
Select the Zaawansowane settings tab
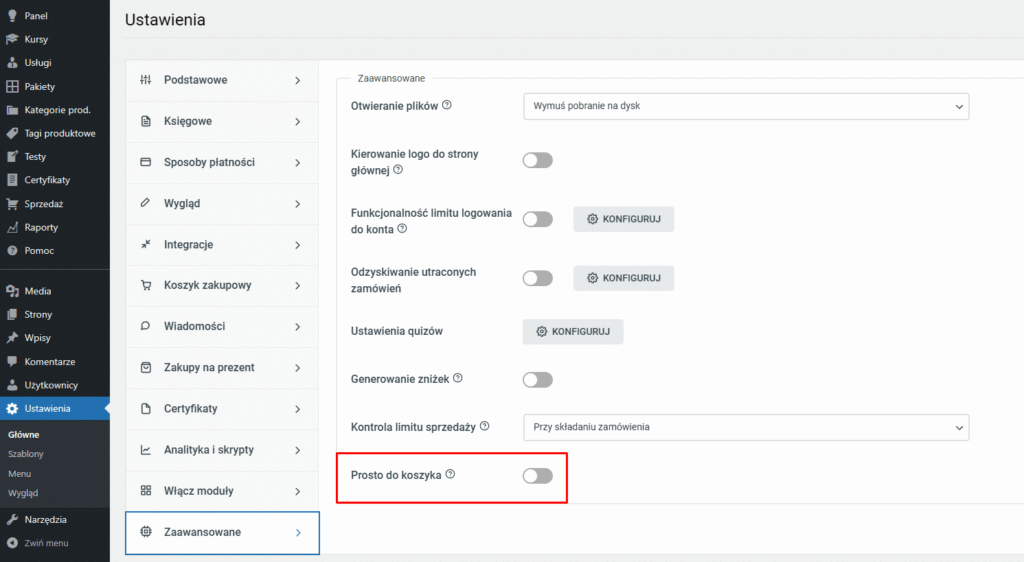pos(222,533)
